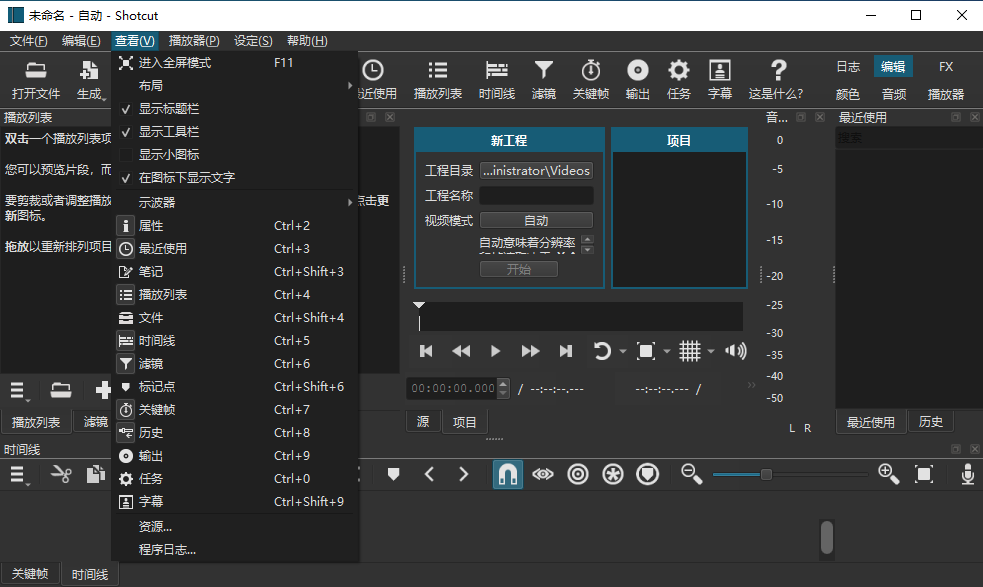This screenshot has height=587, width=983.
Task: Go to the next marker arrow
Action: click(464, 474)
